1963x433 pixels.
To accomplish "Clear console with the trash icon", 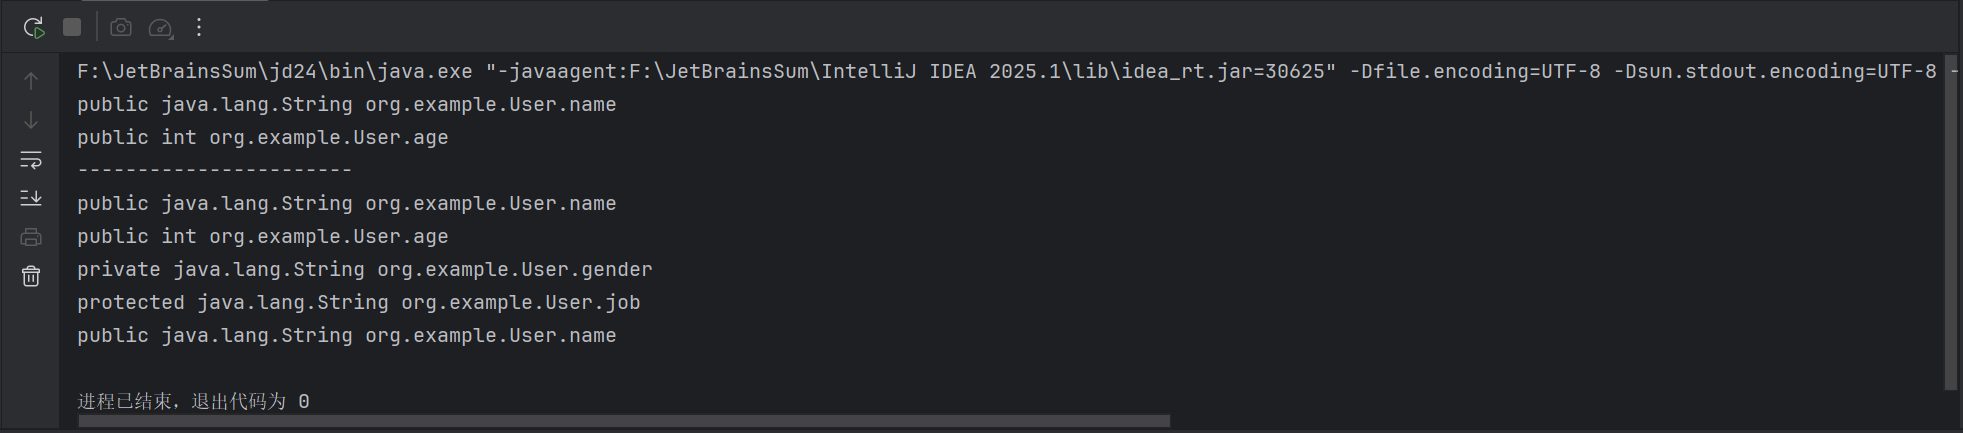I will pyautogui.click(x=31, y=276).
